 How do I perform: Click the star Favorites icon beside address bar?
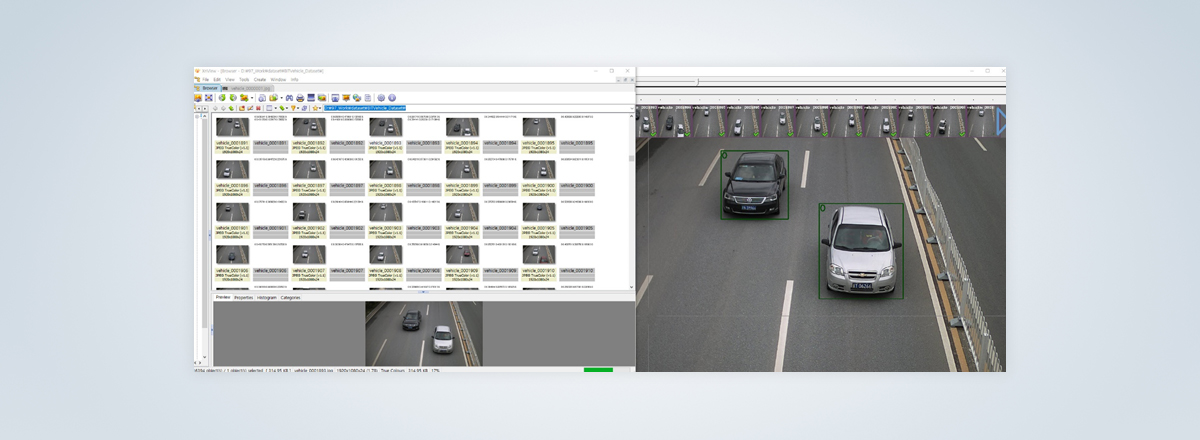click(x=315, y=108)
